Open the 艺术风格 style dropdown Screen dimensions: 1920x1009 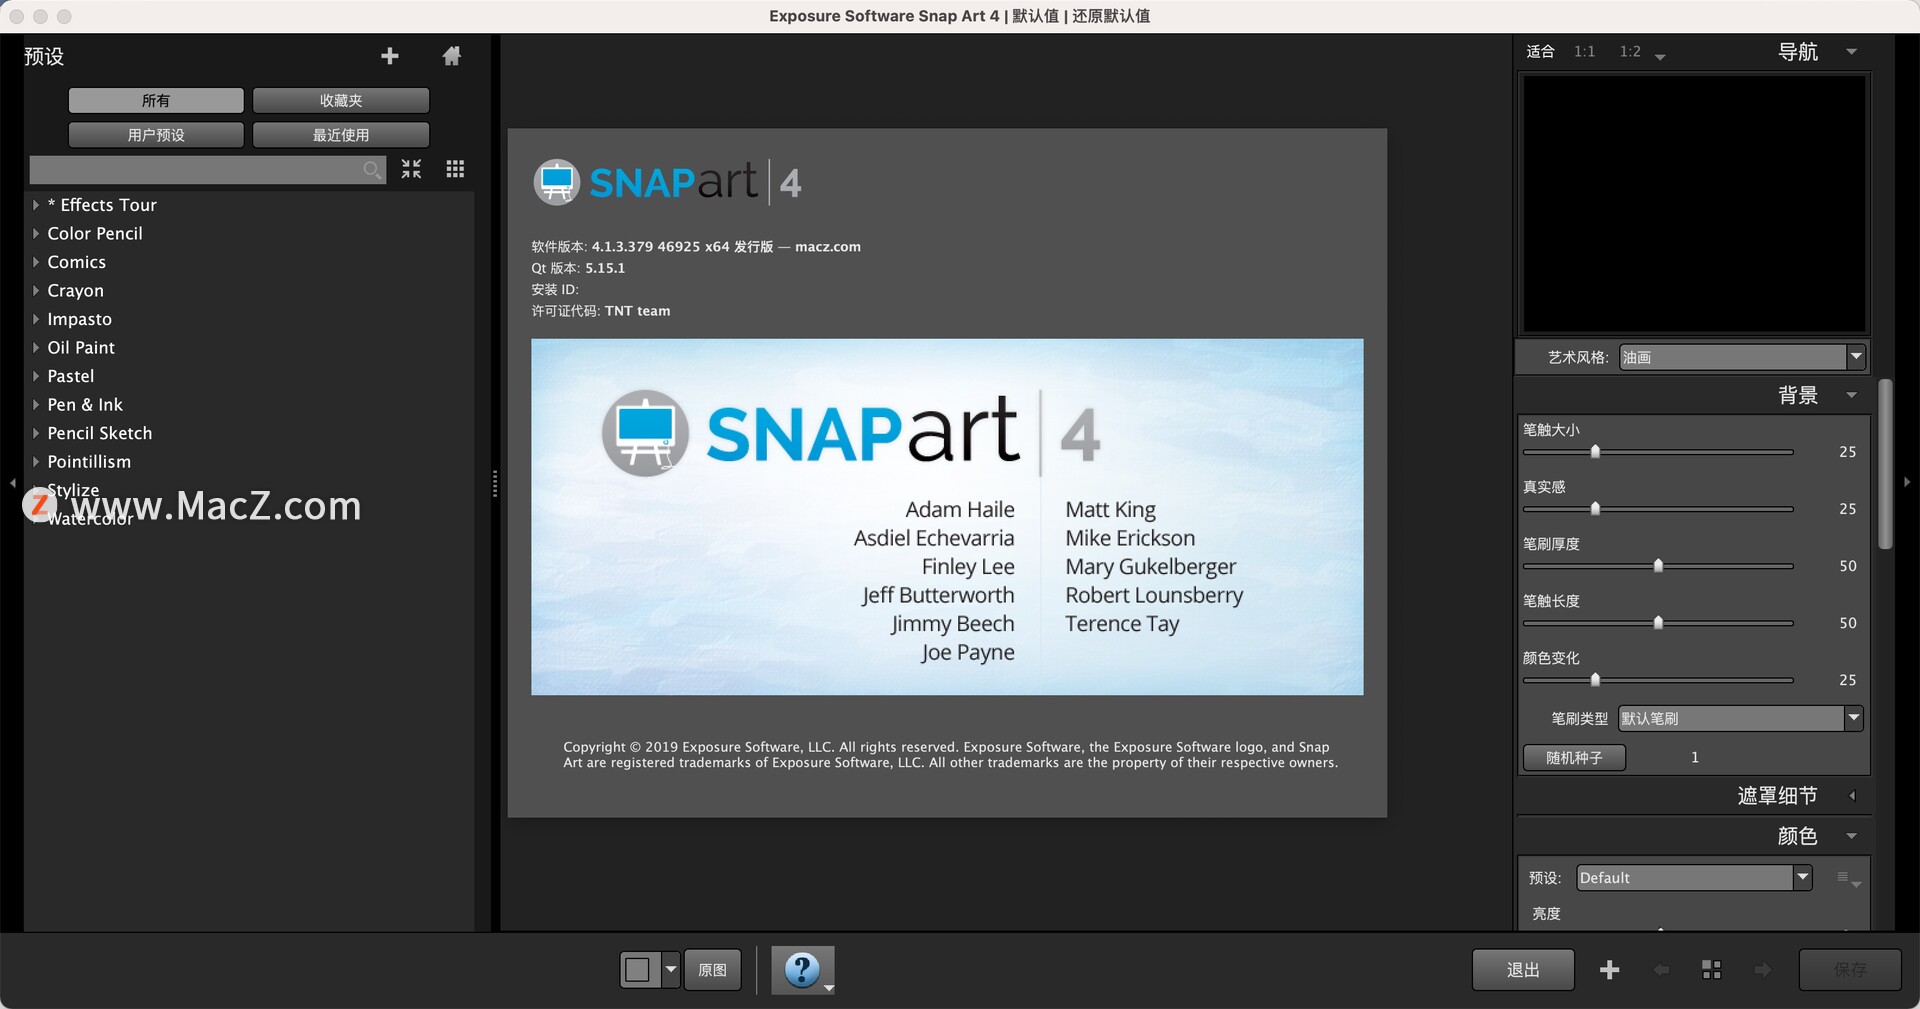click(x=1742, y=357)
